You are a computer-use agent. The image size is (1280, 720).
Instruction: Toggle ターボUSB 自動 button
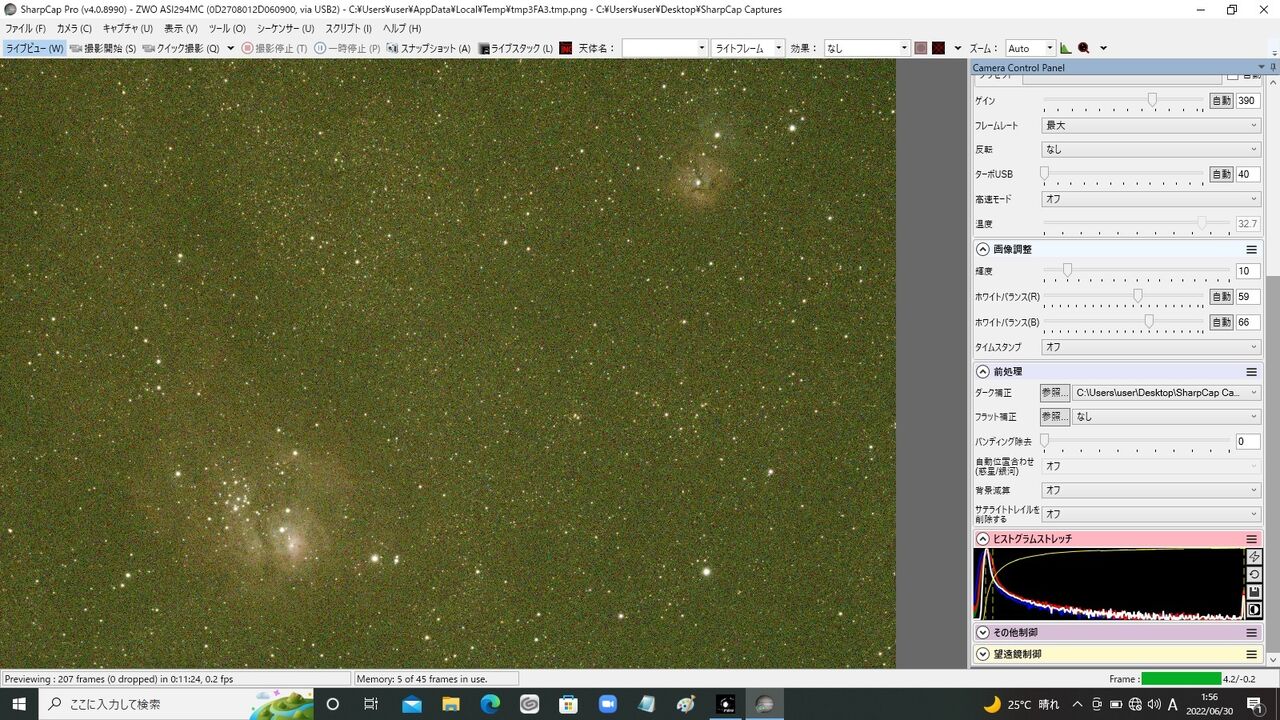(1221, 174)
